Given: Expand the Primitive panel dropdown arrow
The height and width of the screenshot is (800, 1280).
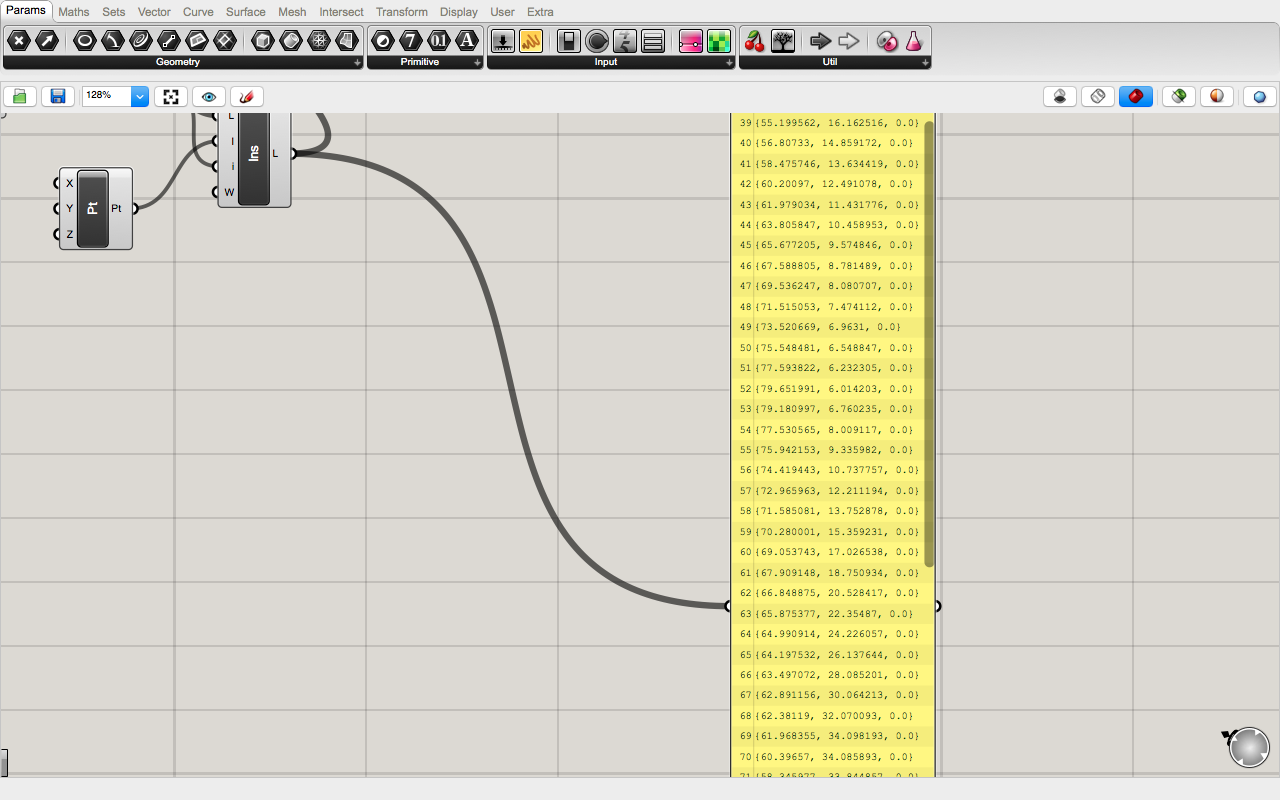Looking at the screenshot, I should pos(477,63).
